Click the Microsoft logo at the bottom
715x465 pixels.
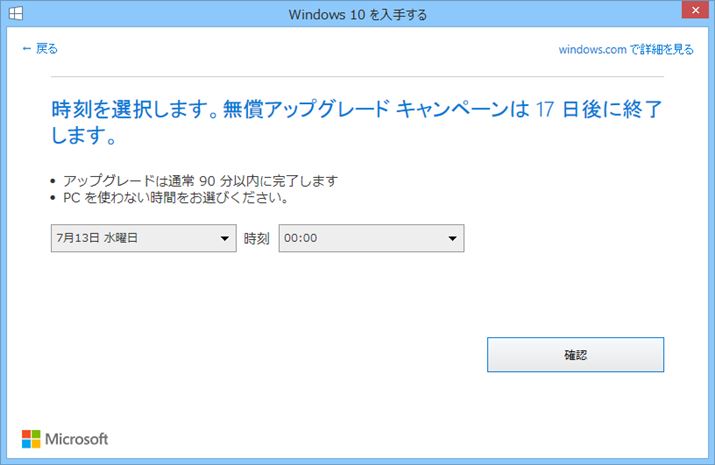pos(65,439)
